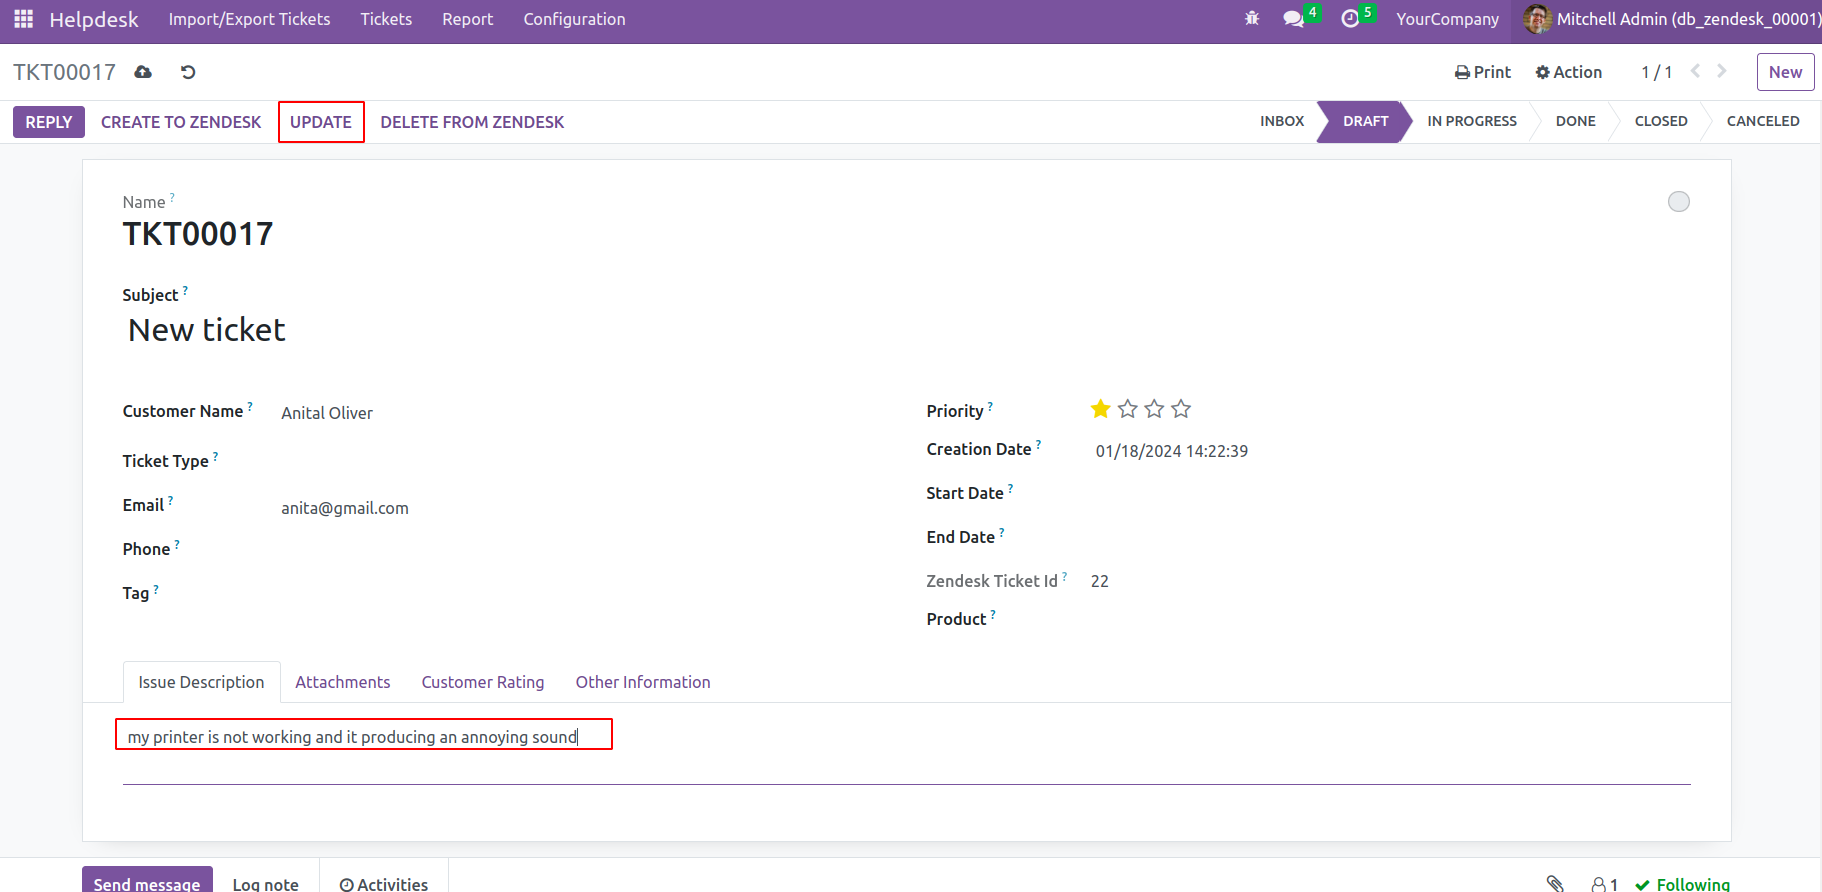The image size is (1822, 892).
Task: Click Customer Name field 'Anital Oliver'
Action: tap(326, 413)
